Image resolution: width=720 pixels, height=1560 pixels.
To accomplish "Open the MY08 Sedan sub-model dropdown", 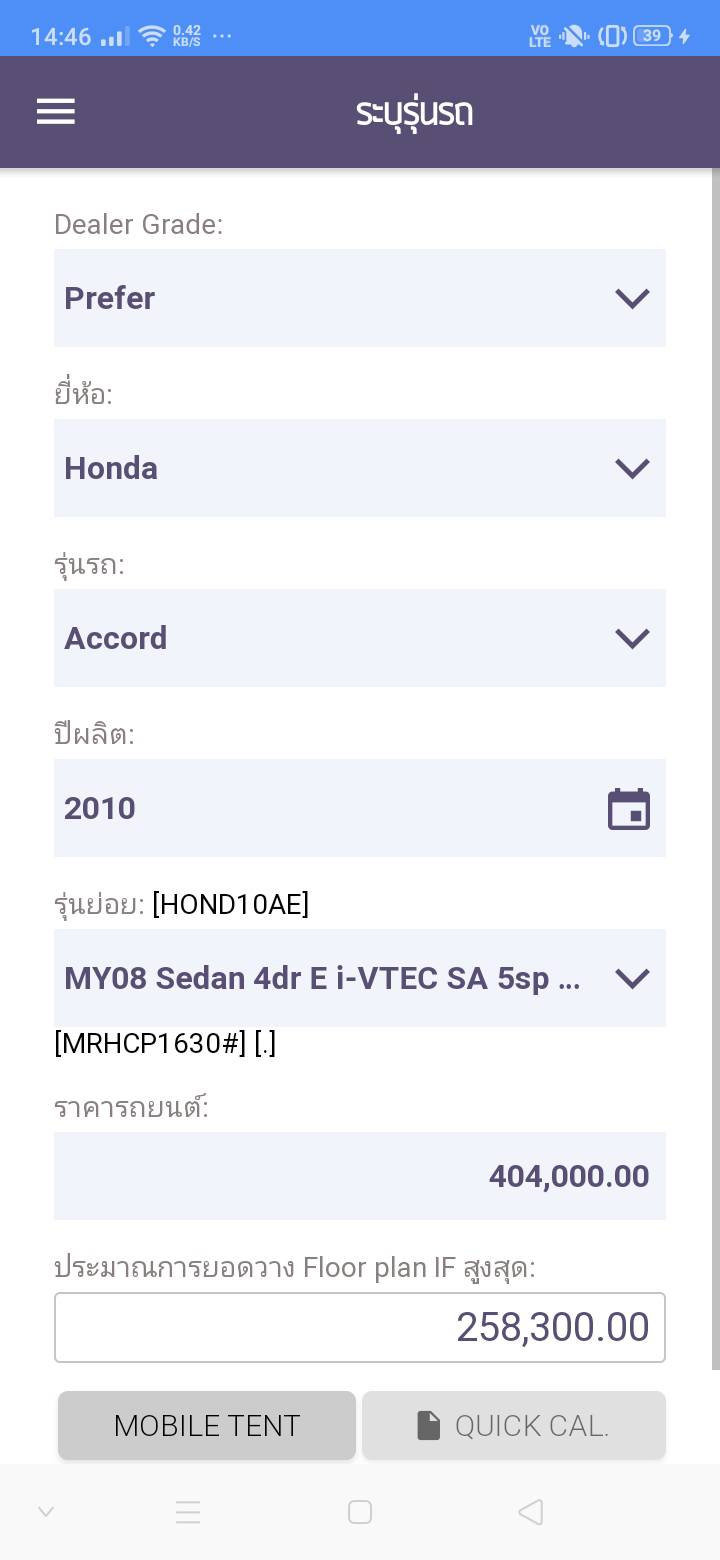I will 360,978.
